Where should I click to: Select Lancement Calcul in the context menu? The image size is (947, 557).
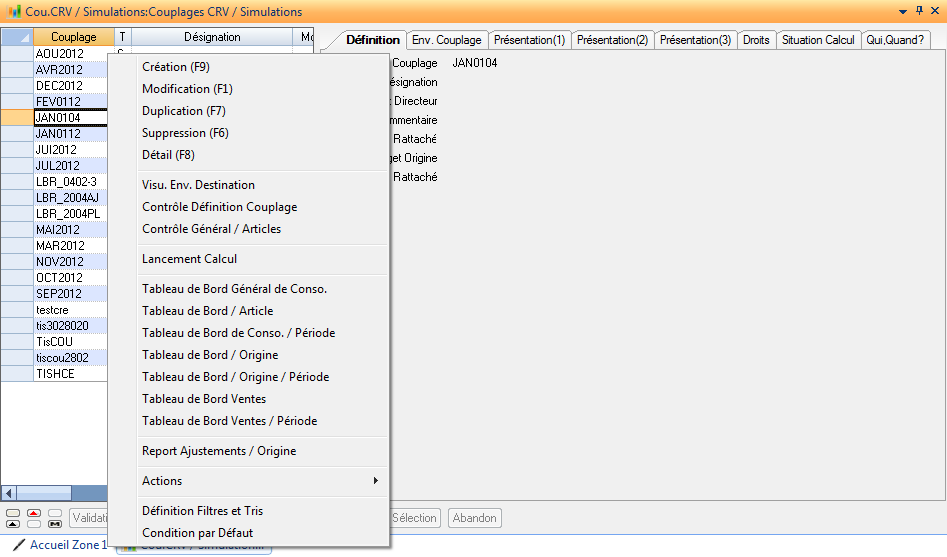coord(190,259)
